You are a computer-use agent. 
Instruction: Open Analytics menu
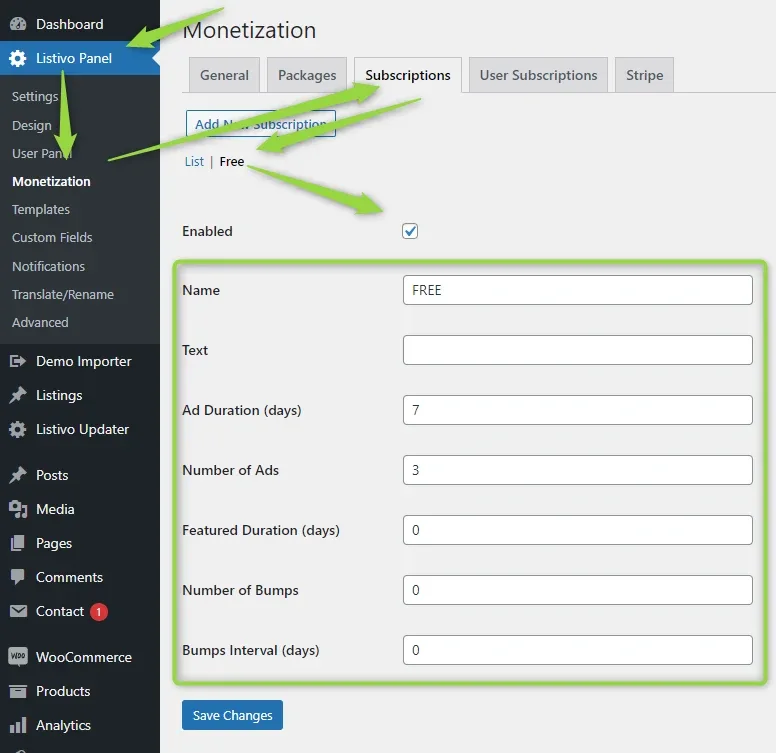click(x=80, y=725)
